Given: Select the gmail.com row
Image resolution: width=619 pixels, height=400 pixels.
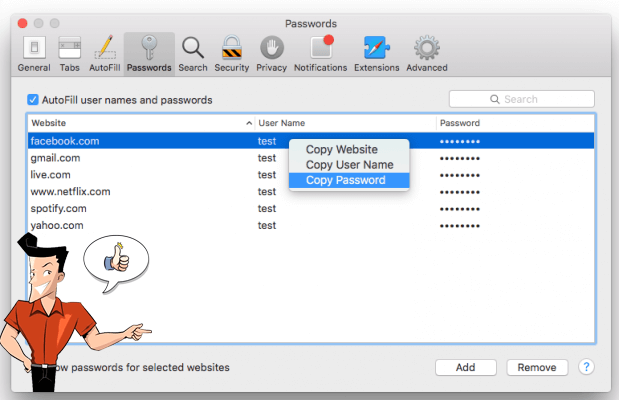Looking at the screenshot, I should [x=311, y=158].
